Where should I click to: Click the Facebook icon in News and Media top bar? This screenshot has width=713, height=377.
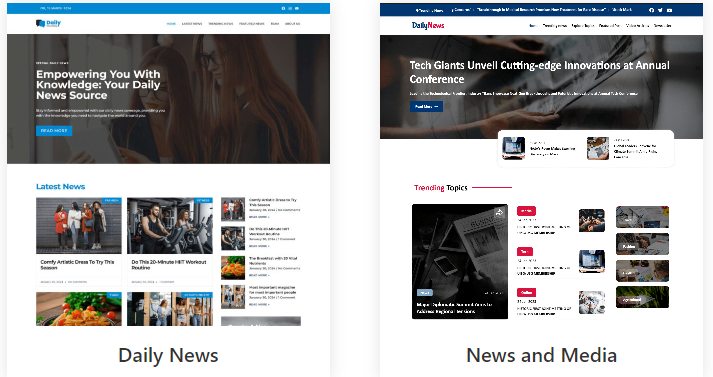(x=652, y=10)
